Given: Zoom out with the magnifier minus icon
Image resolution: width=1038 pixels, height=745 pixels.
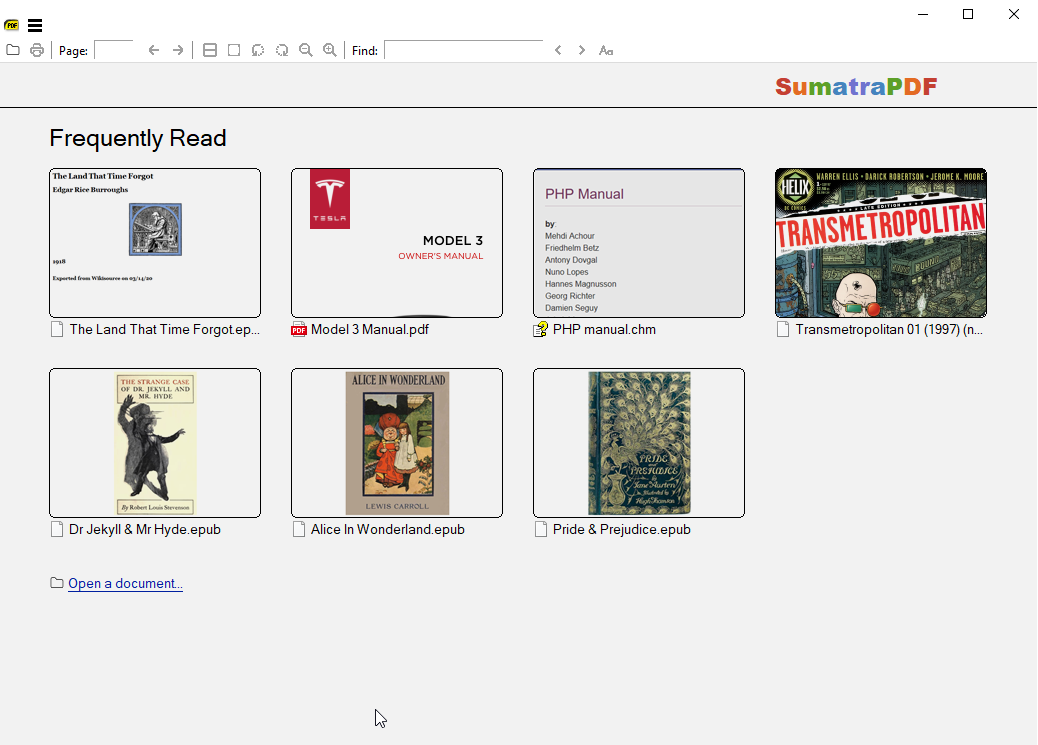Looking at the screenshot, I should pos(306,50).
